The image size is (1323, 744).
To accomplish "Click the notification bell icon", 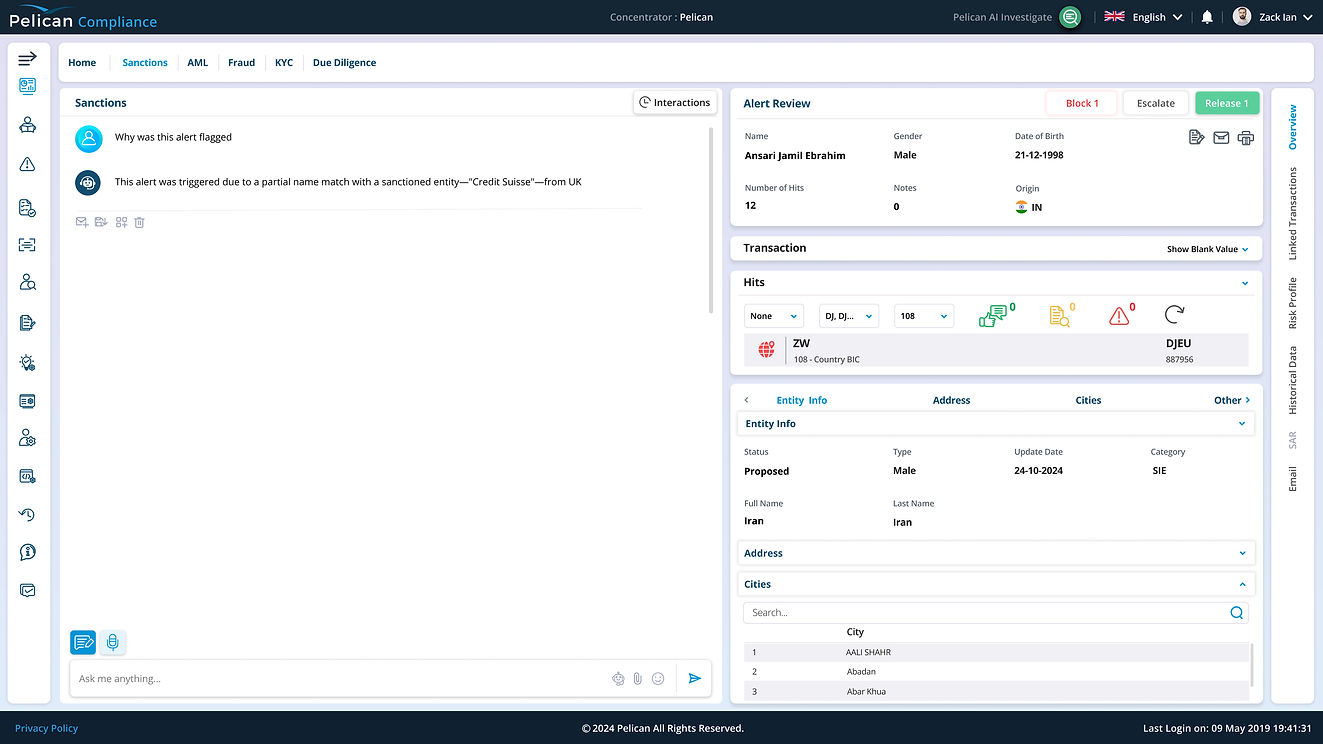I will pos(1207,17).
